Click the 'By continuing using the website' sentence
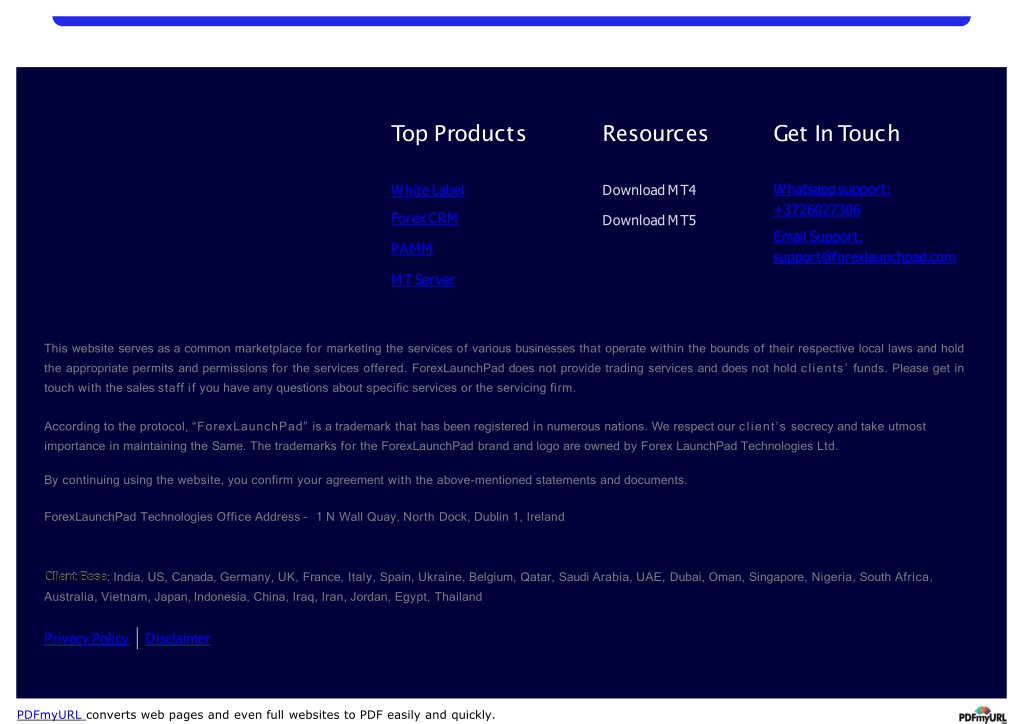 coord(366,480)
